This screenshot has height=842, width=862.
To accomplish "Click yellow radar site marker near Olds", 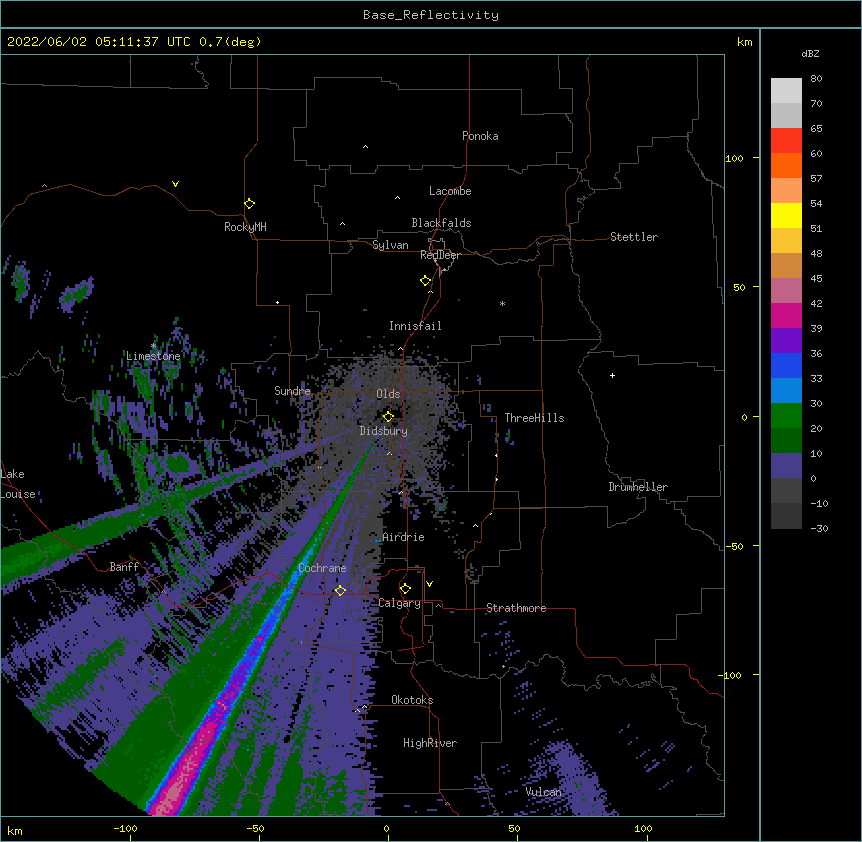I will [x=388, y=416].
